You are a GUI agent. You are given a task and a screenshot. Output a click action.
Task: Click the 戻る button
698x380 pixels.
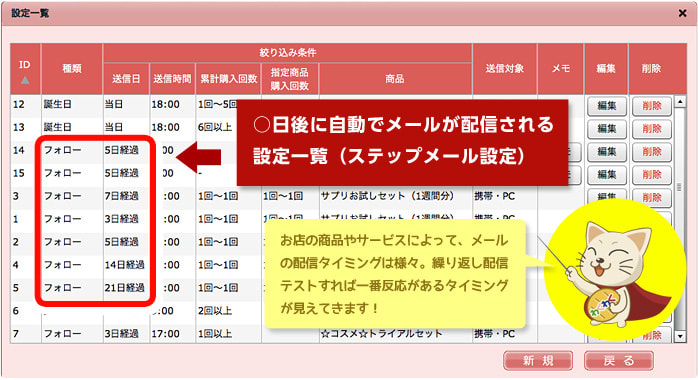point(619,361)
